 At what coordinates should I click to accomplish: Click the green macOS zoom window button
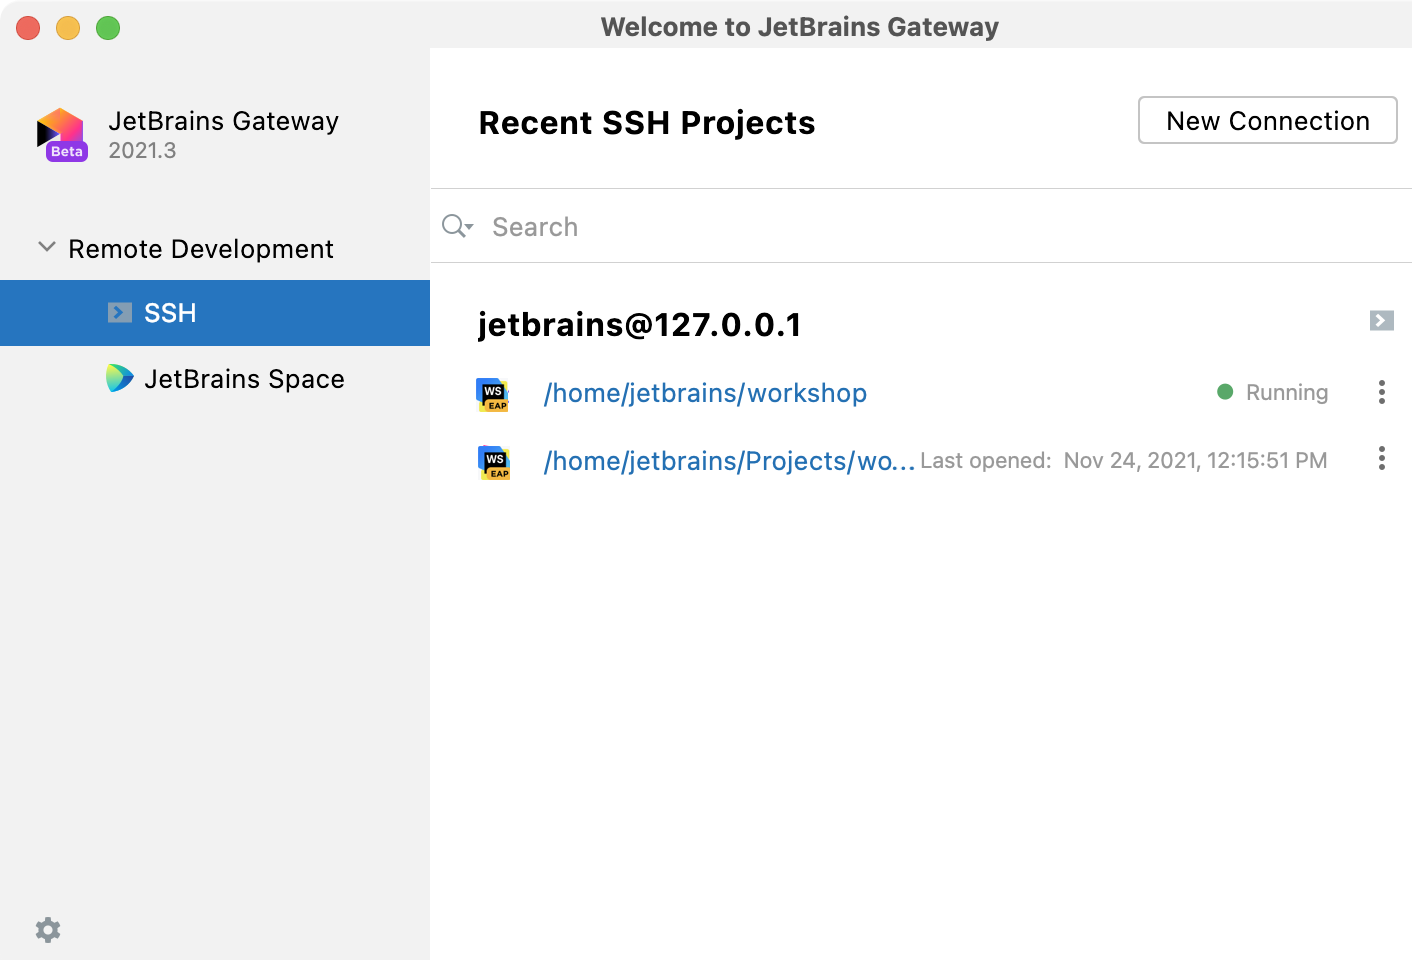pos(108,28)
